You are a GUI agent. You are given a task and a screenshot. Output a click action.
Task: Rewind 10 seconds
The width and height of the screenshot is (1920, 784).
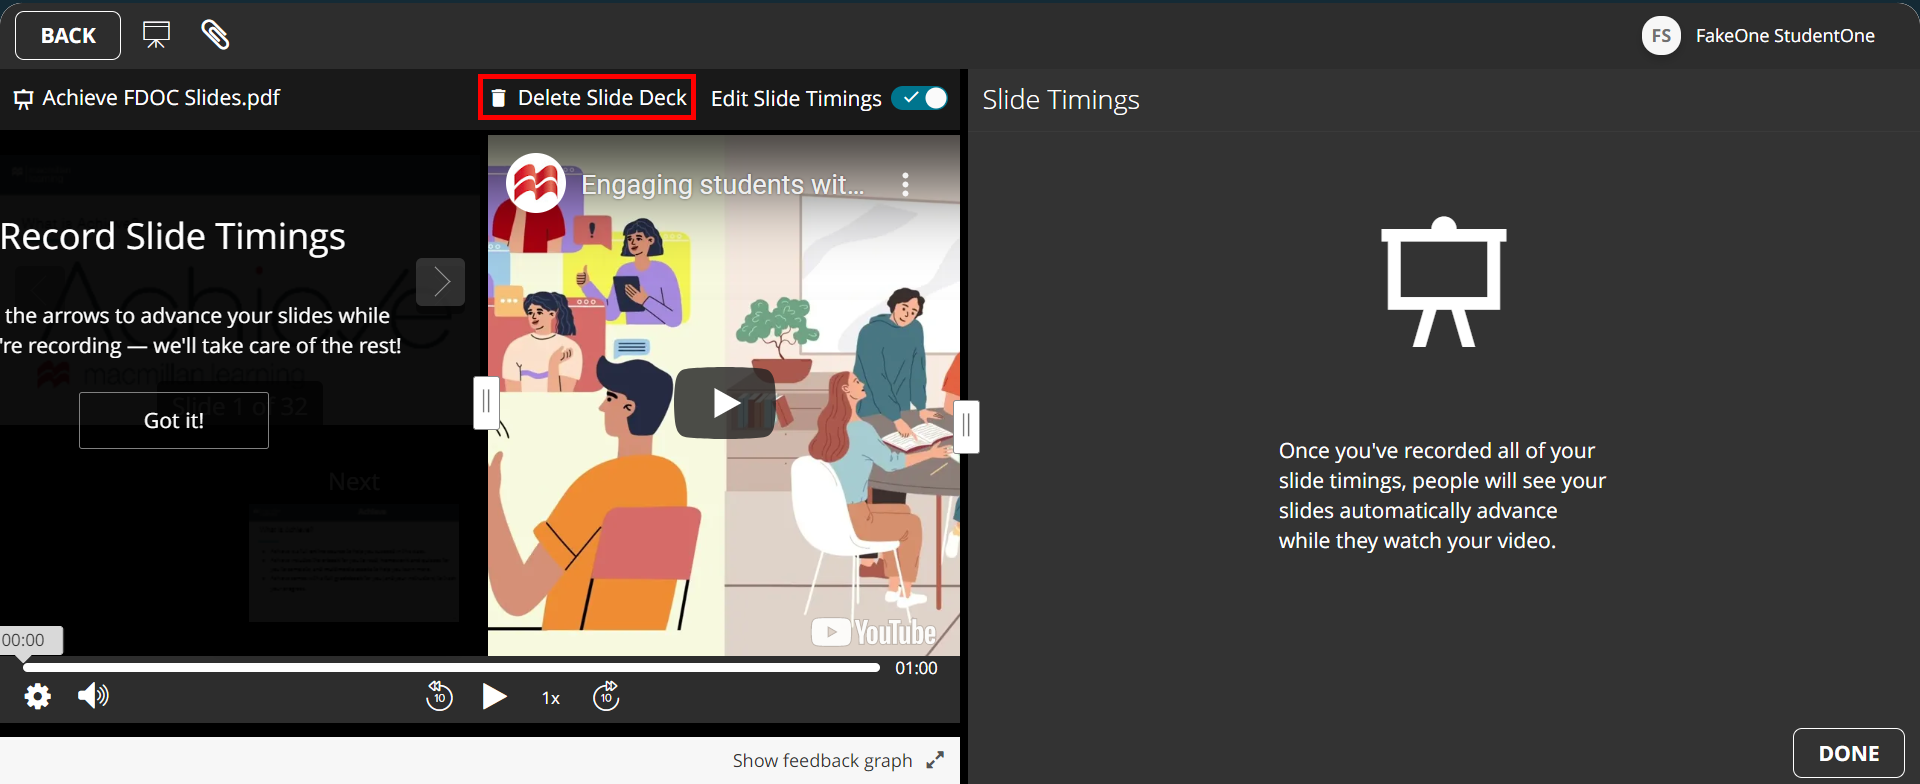pyautogui.click(x=439, y=696)
